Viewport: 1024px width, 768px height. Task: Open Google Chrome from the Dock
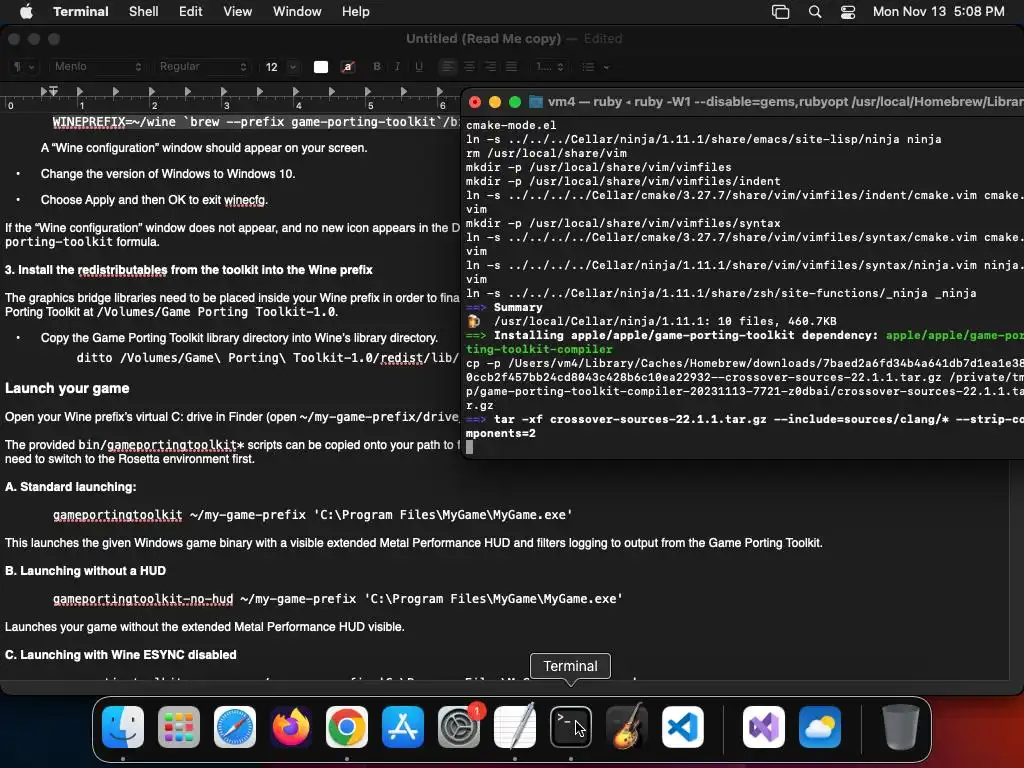point(347,727)
